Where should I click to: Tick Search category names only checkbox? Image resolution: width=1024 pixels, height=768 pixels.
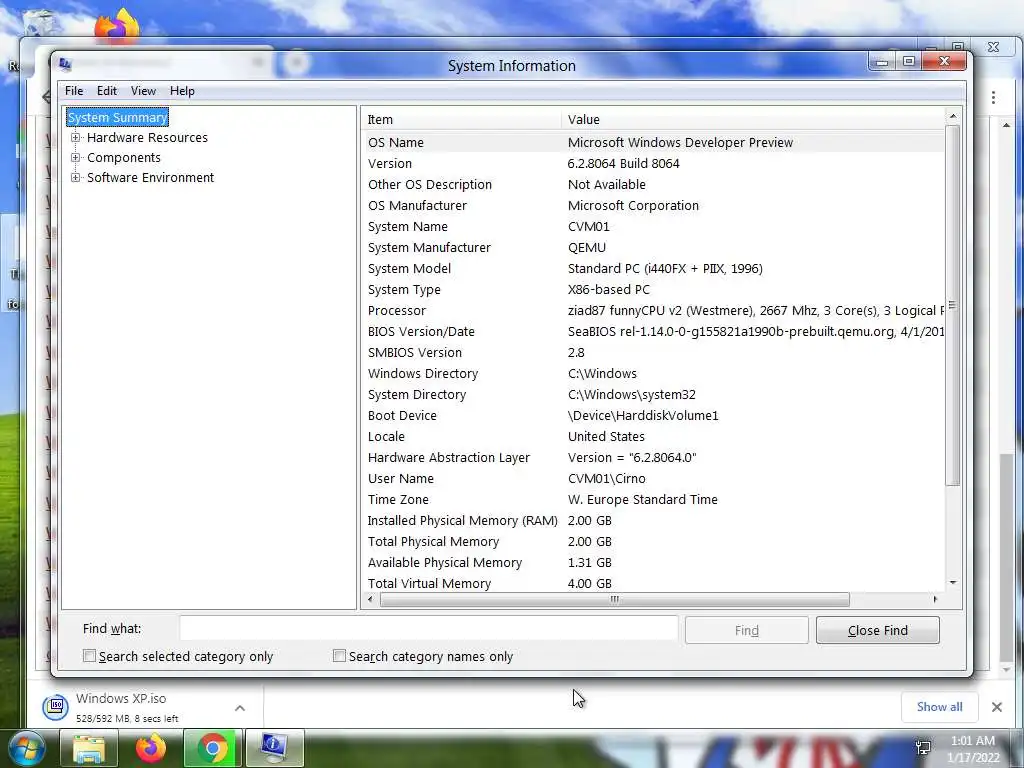tap(339, 656)
